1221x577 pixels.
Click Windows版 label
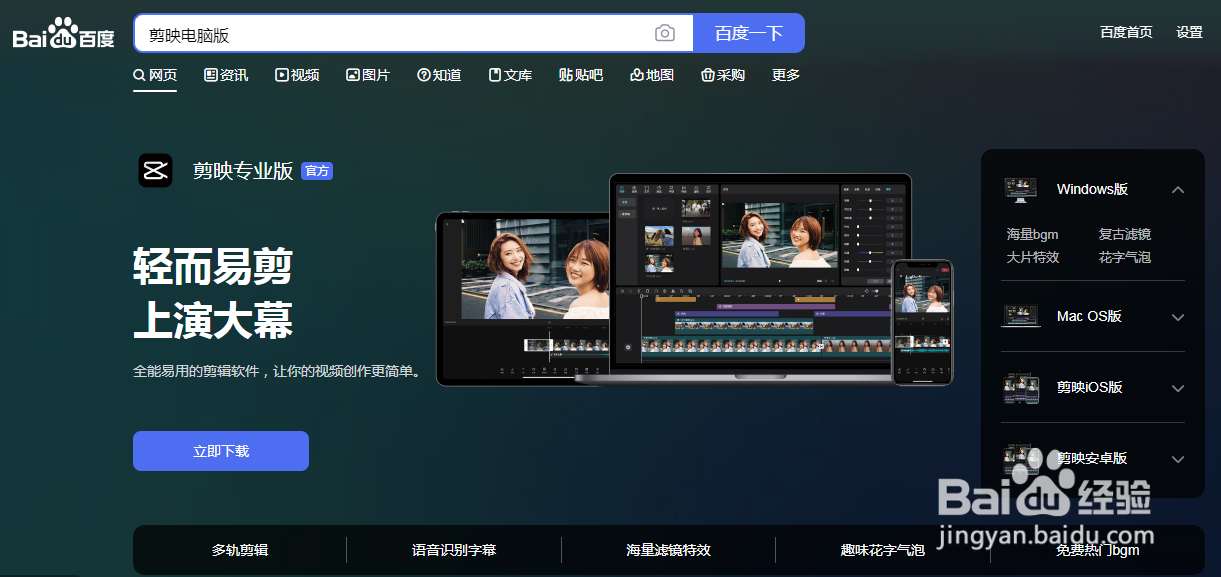pyautogui.click(x=1092, y=189)
